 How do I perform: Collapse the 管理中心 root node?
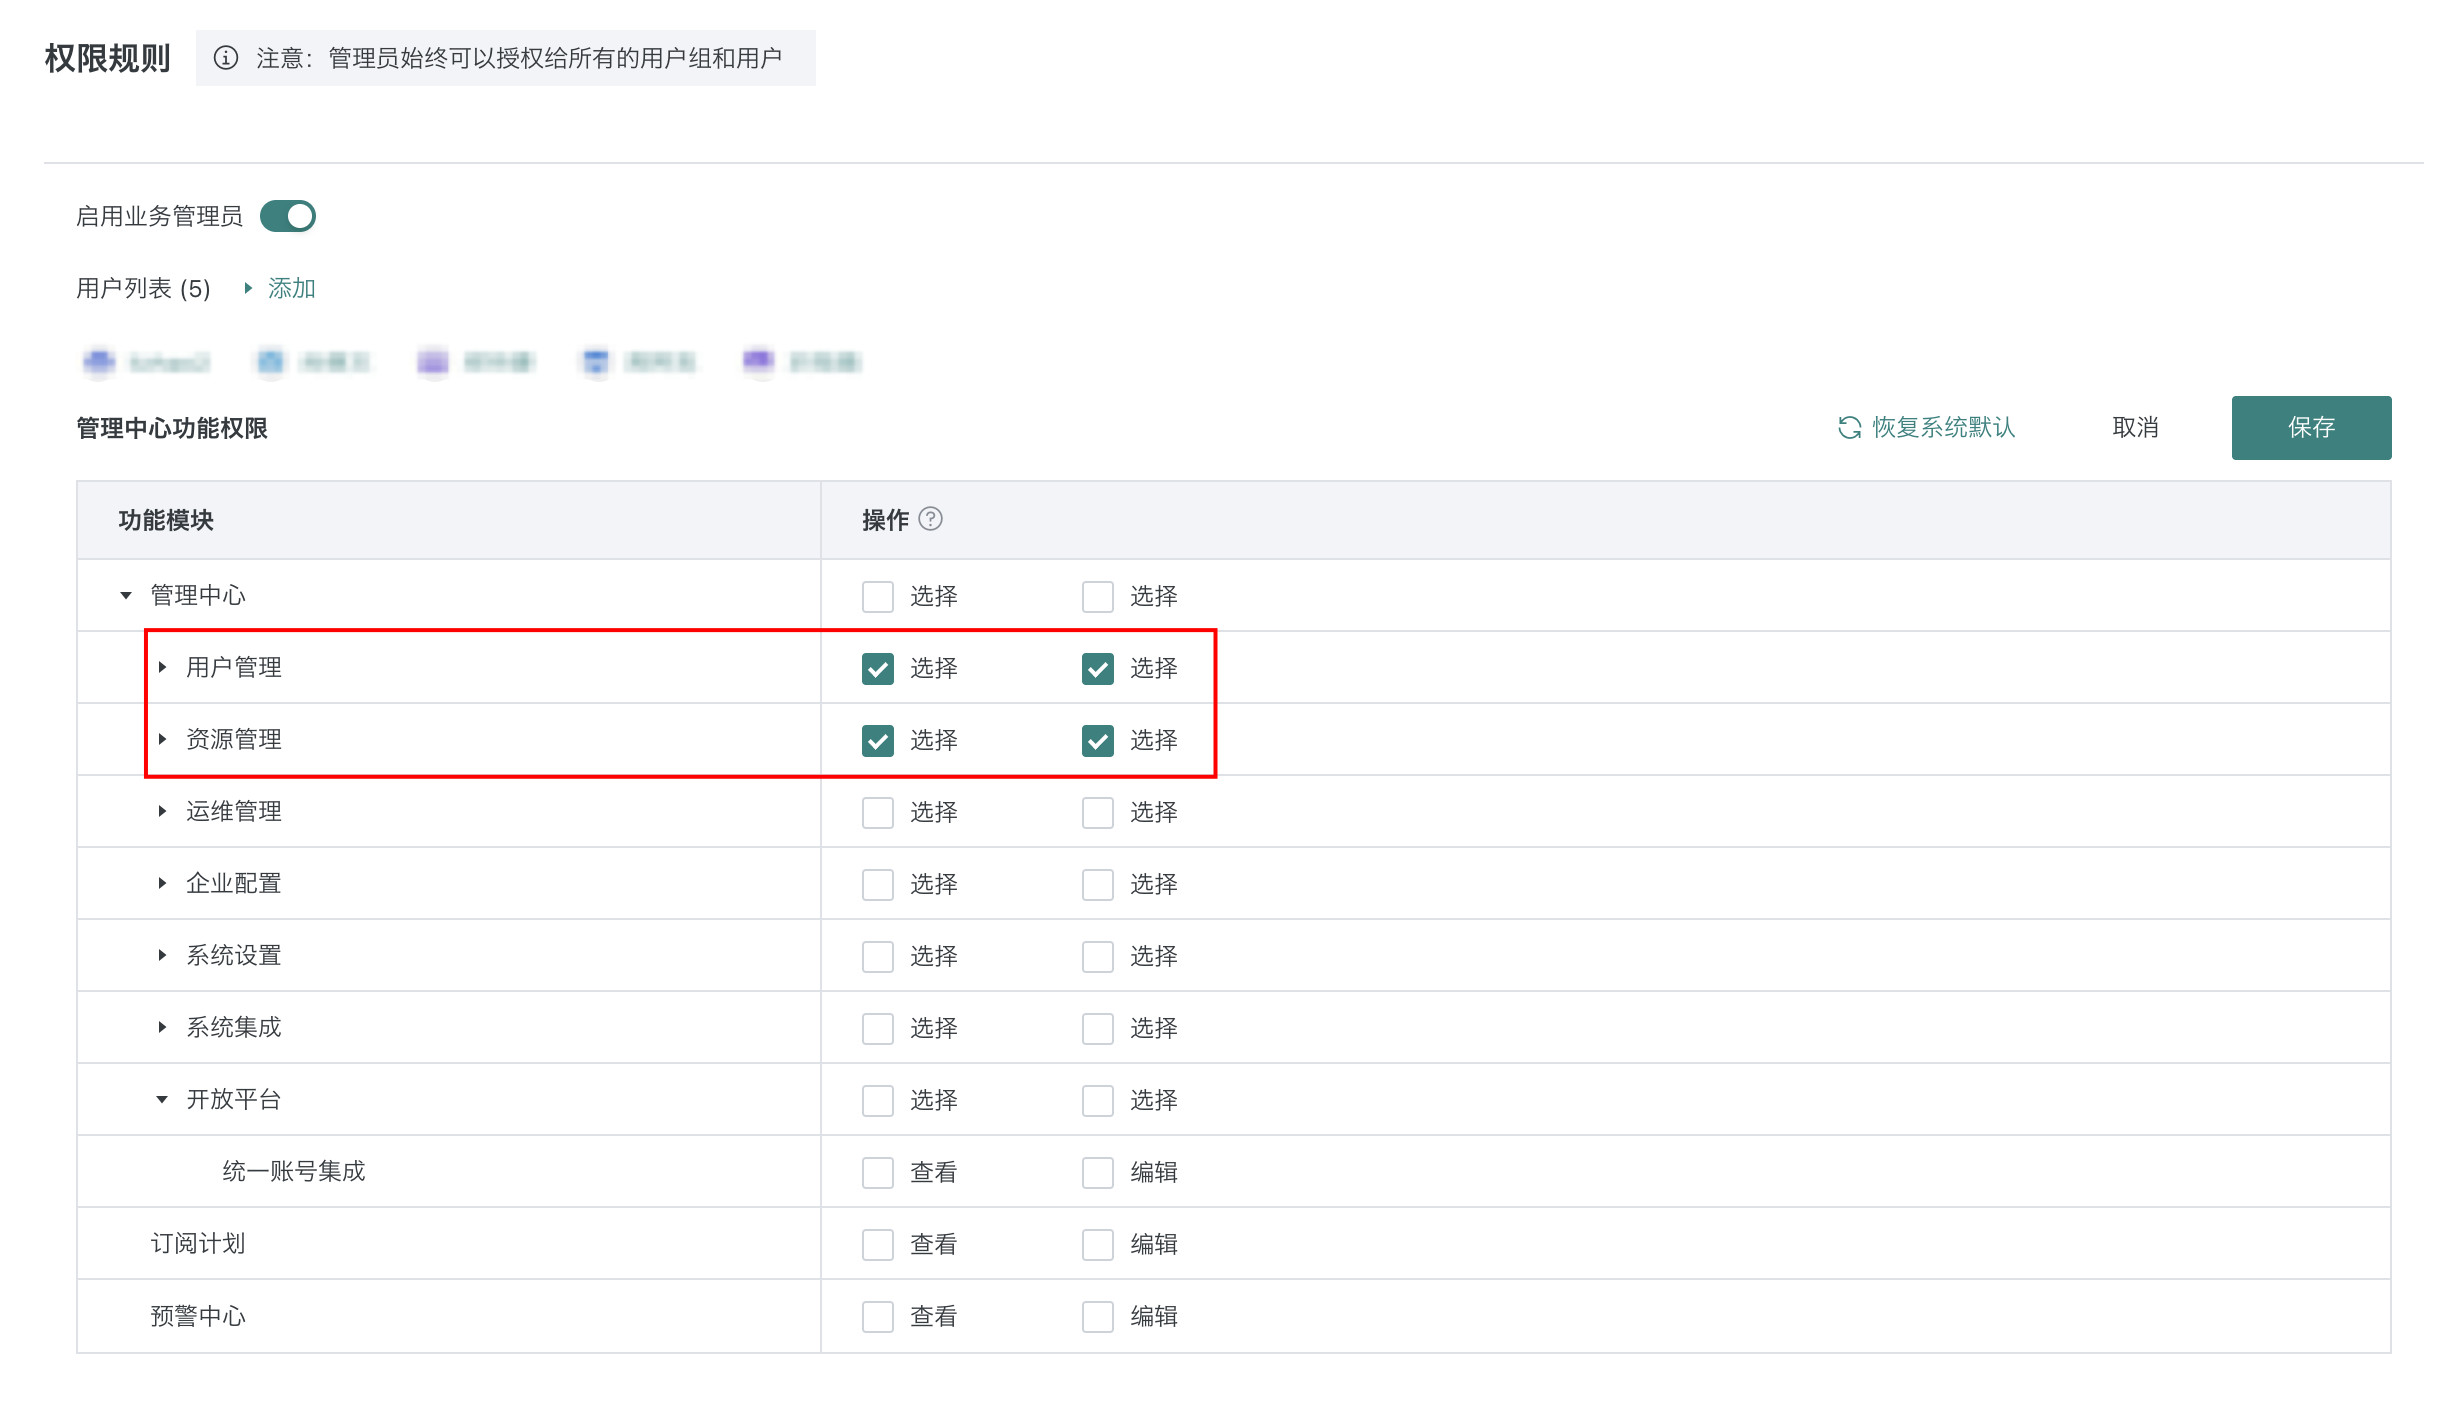click(x=126, y=595)
